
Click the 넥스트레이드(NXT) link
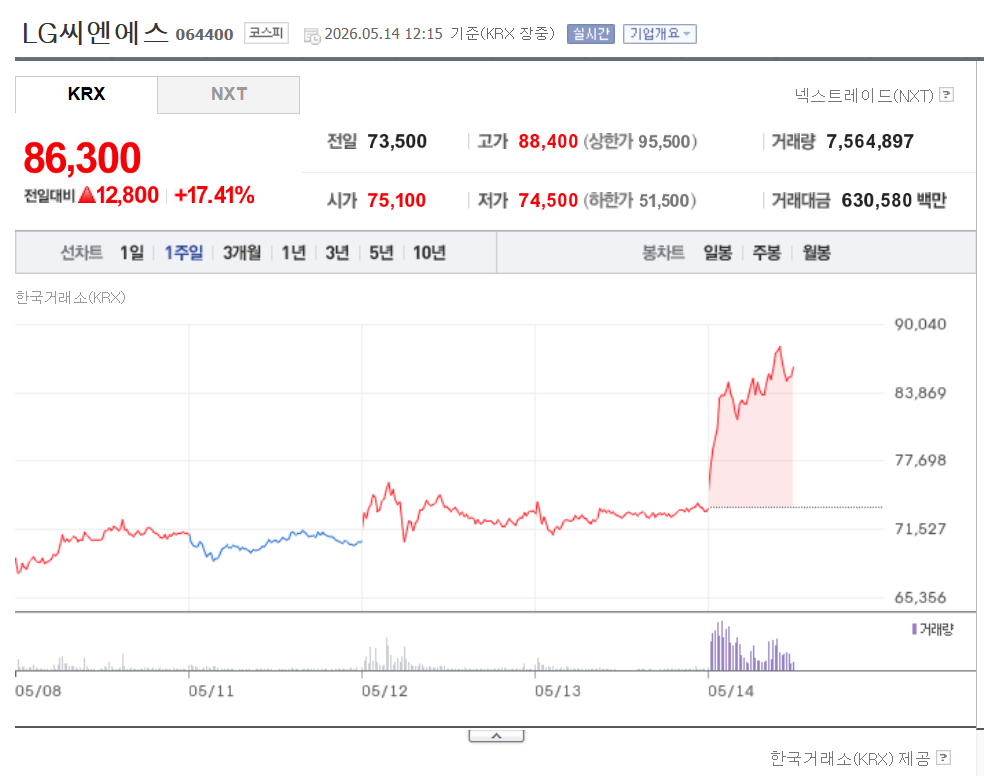pos(864,95)
